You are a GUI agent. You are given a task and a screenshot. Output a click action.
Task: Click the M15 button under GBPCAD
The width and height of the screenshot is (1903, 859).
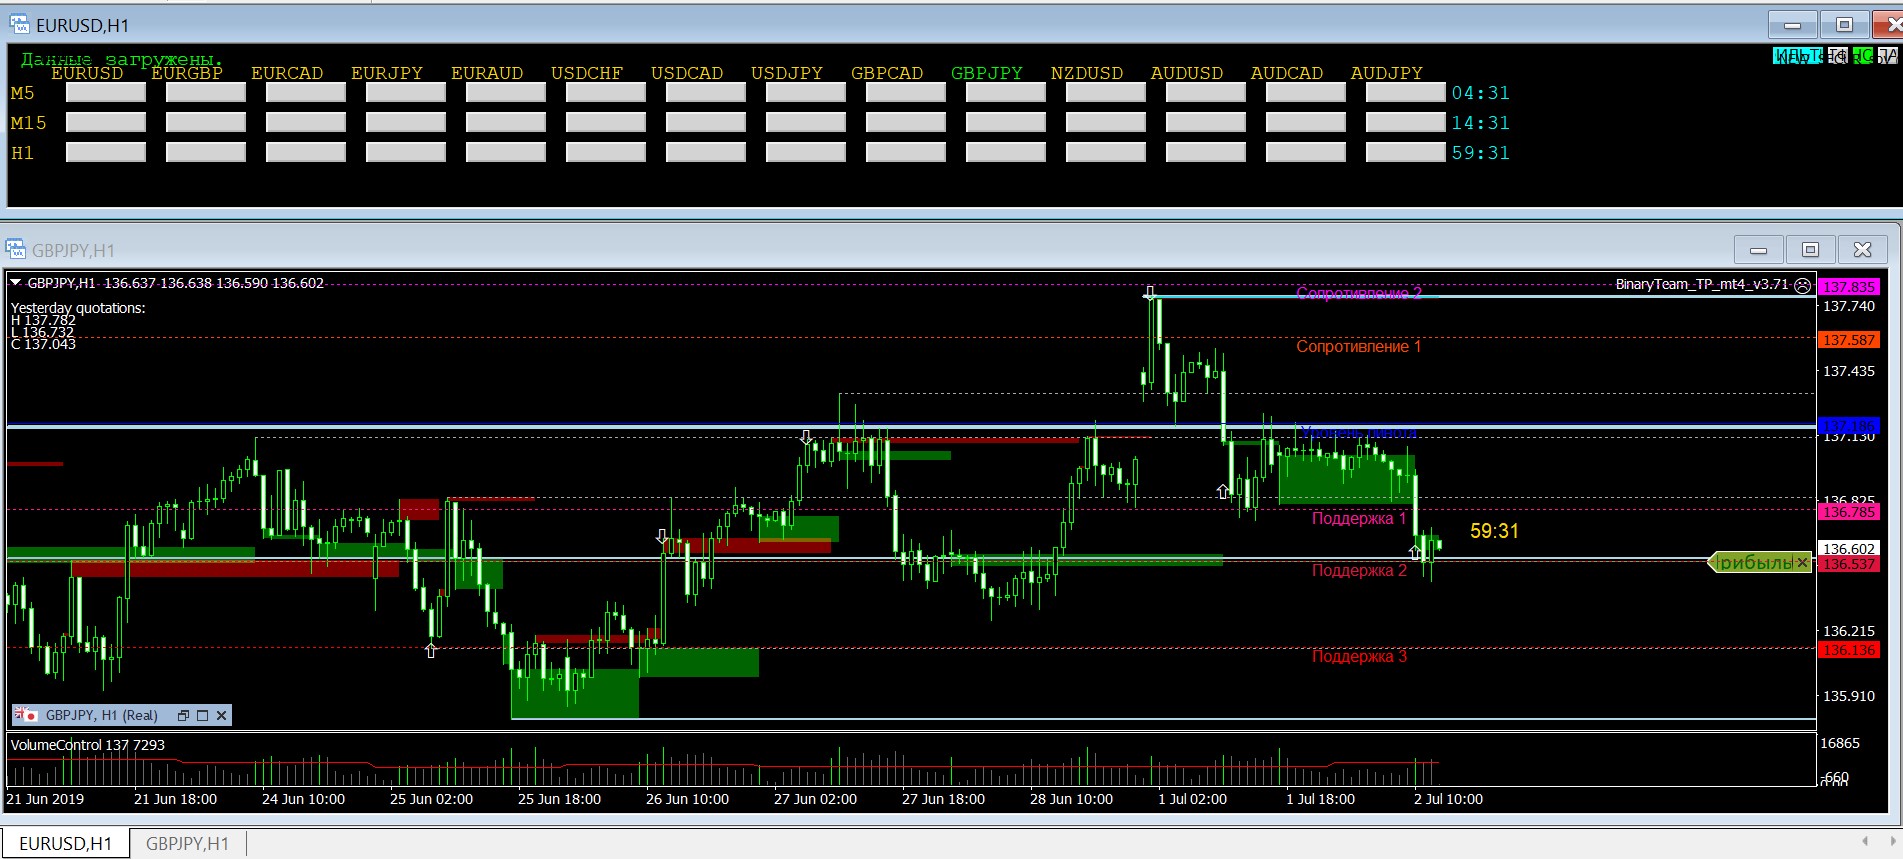click(906, 122)
